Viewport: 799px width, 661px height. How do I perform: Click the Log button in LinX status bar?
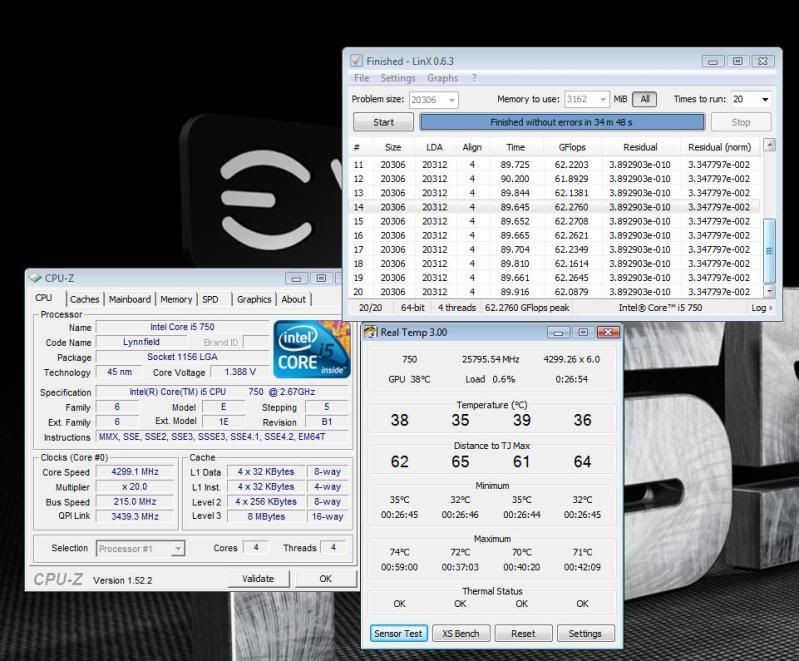pyautogui.click(x=761, y=308)
